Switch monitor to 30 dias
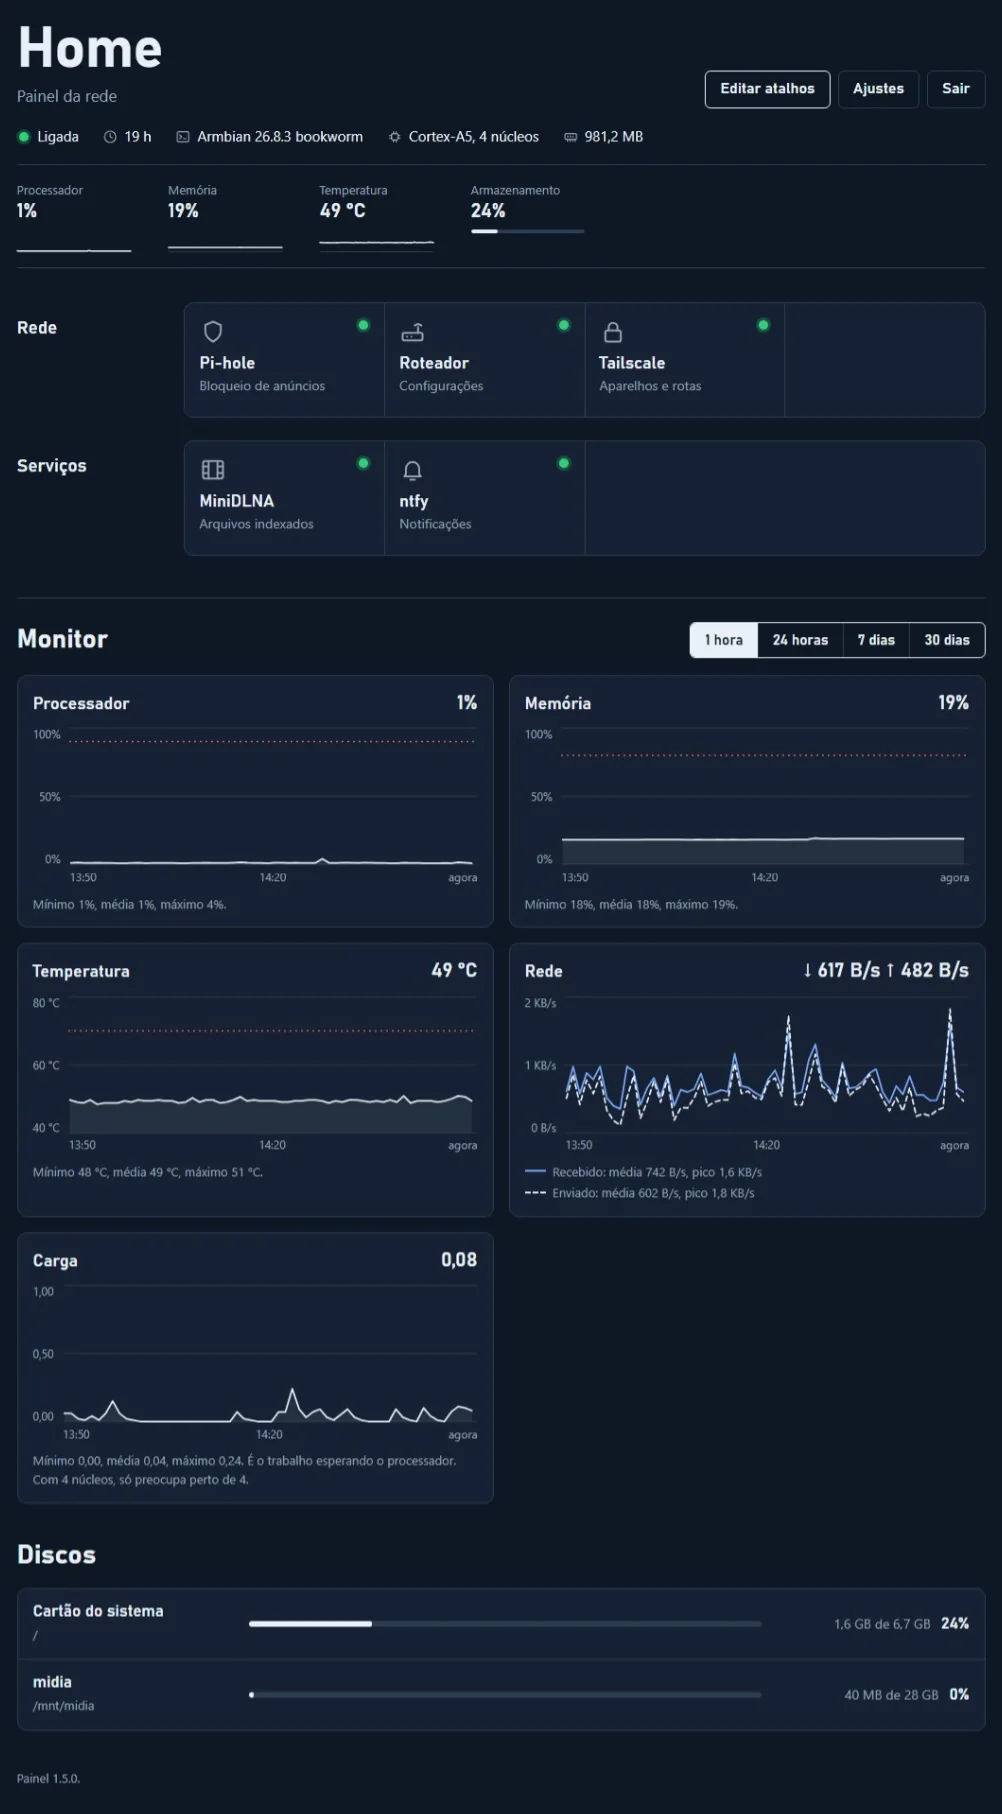 [947, 640]
